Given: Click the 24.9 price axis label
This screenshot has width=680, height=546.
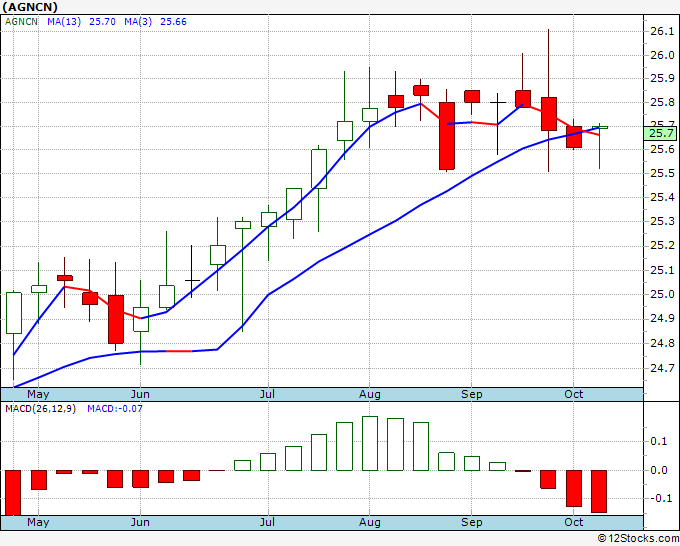Looking at the screenshot, I should coord(662,318).
